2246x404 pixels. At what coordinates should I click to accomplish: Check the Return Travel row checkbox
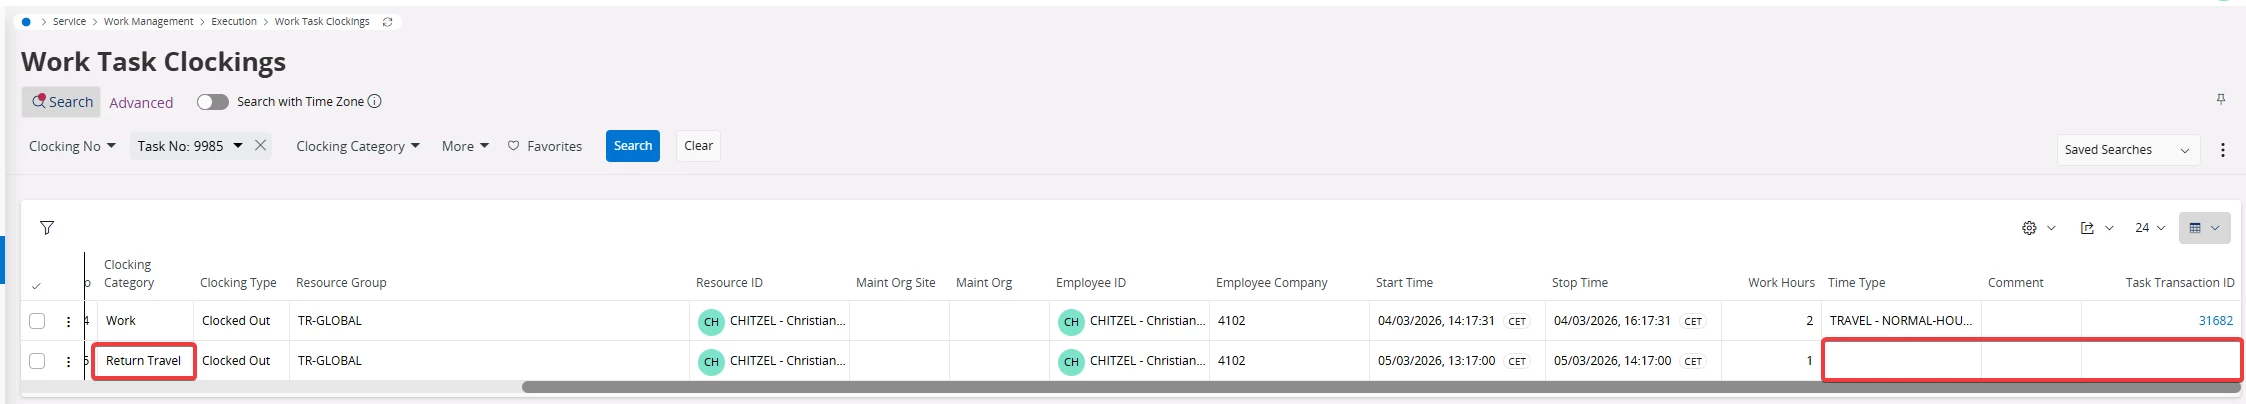pyautogui.click(x=37, y=361)
